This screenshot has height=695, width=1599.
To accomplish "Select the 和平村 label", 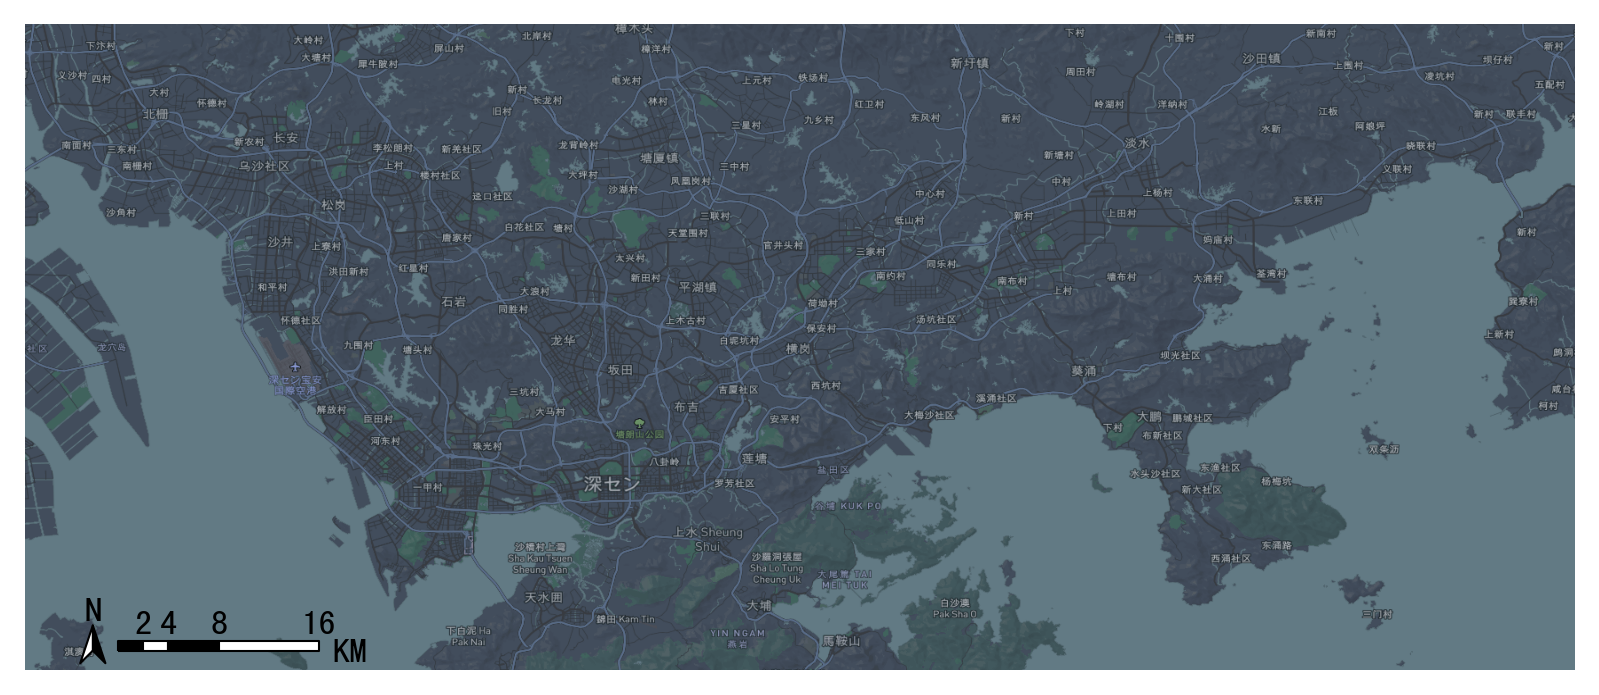I will click(x=272, y=287).
